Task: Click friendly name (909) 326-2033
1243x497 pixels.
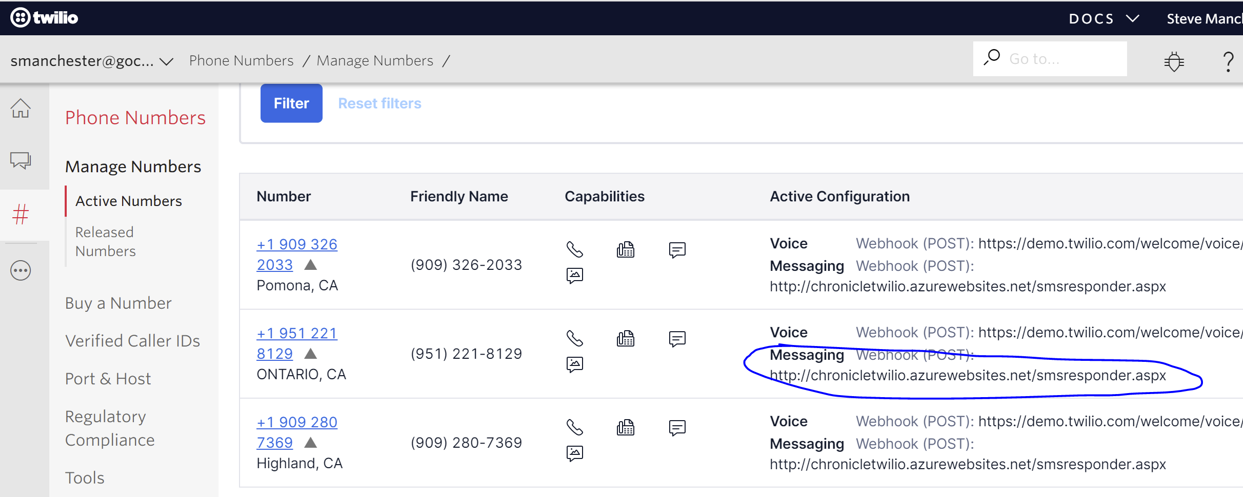Action: click(466, 265)
